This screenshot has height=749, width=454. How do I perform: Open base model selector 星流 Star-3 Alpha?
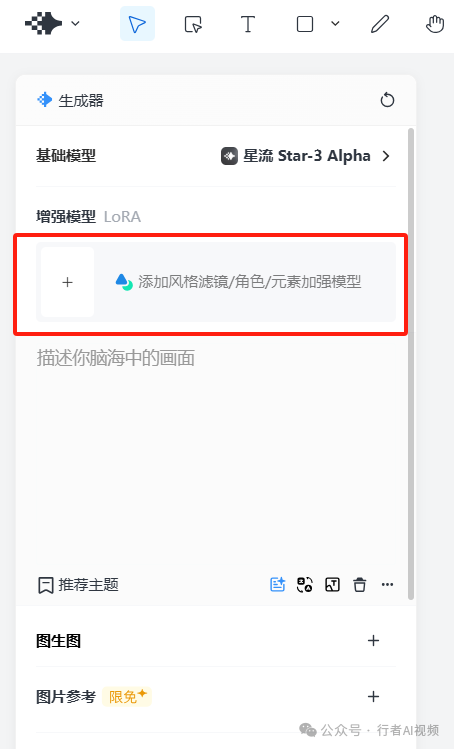click(306, 156)
